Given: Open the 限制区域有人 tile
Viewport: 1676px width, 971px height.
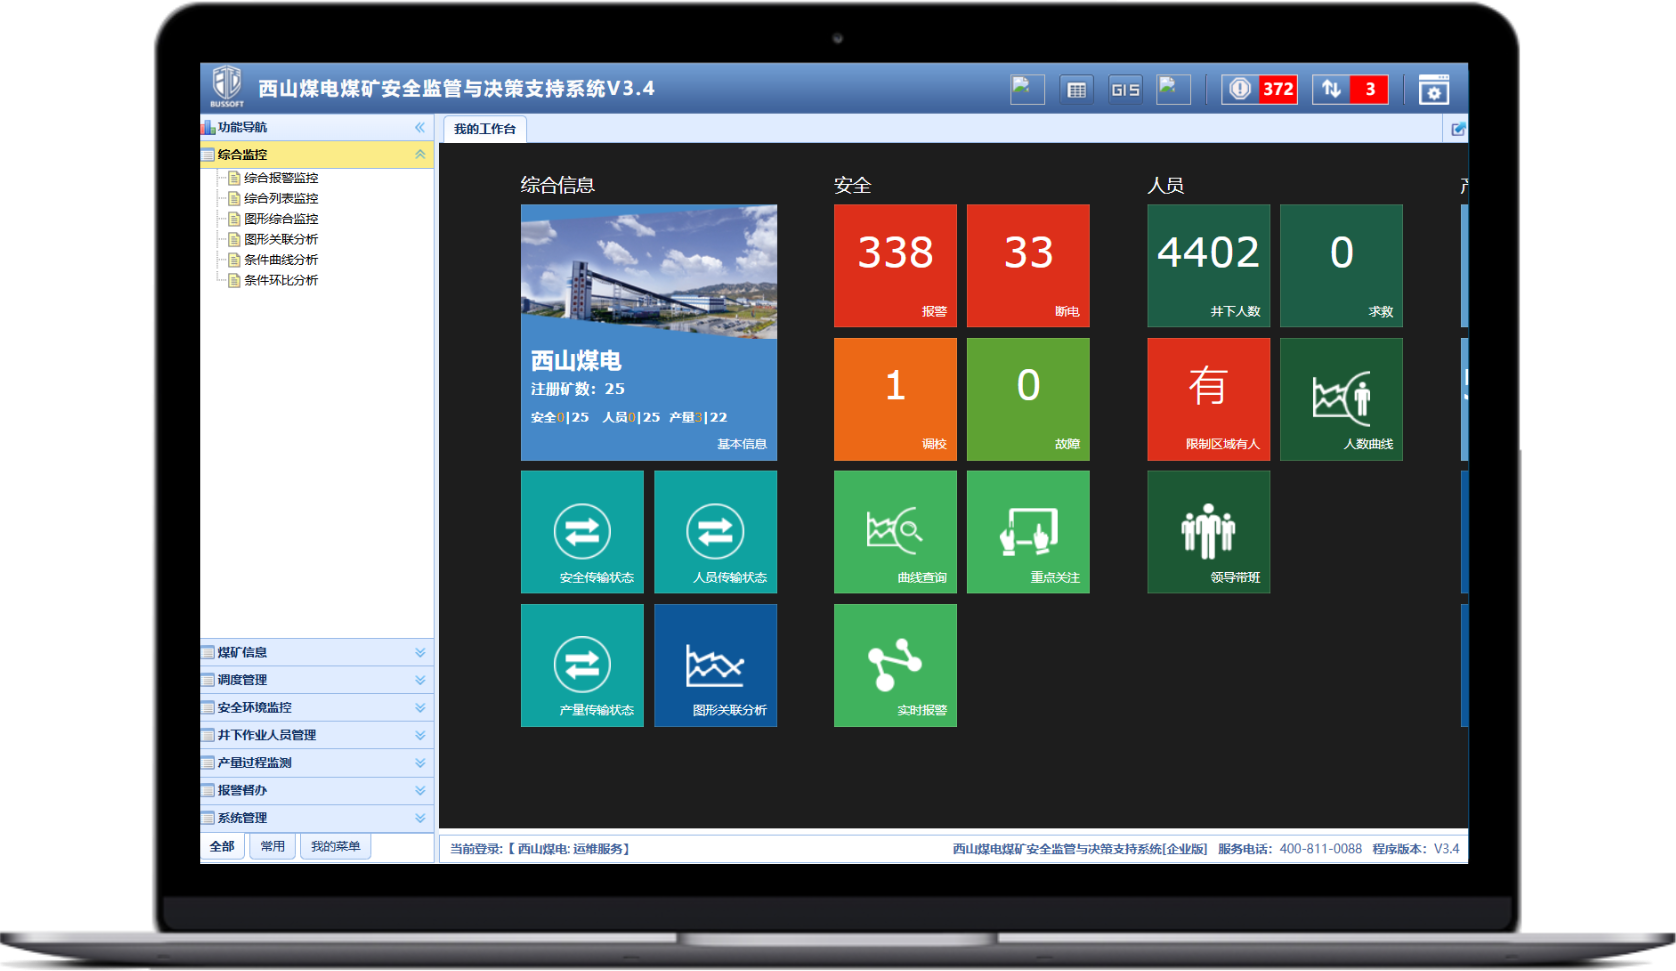Looking at the screenshot, I should (1208, 399).
